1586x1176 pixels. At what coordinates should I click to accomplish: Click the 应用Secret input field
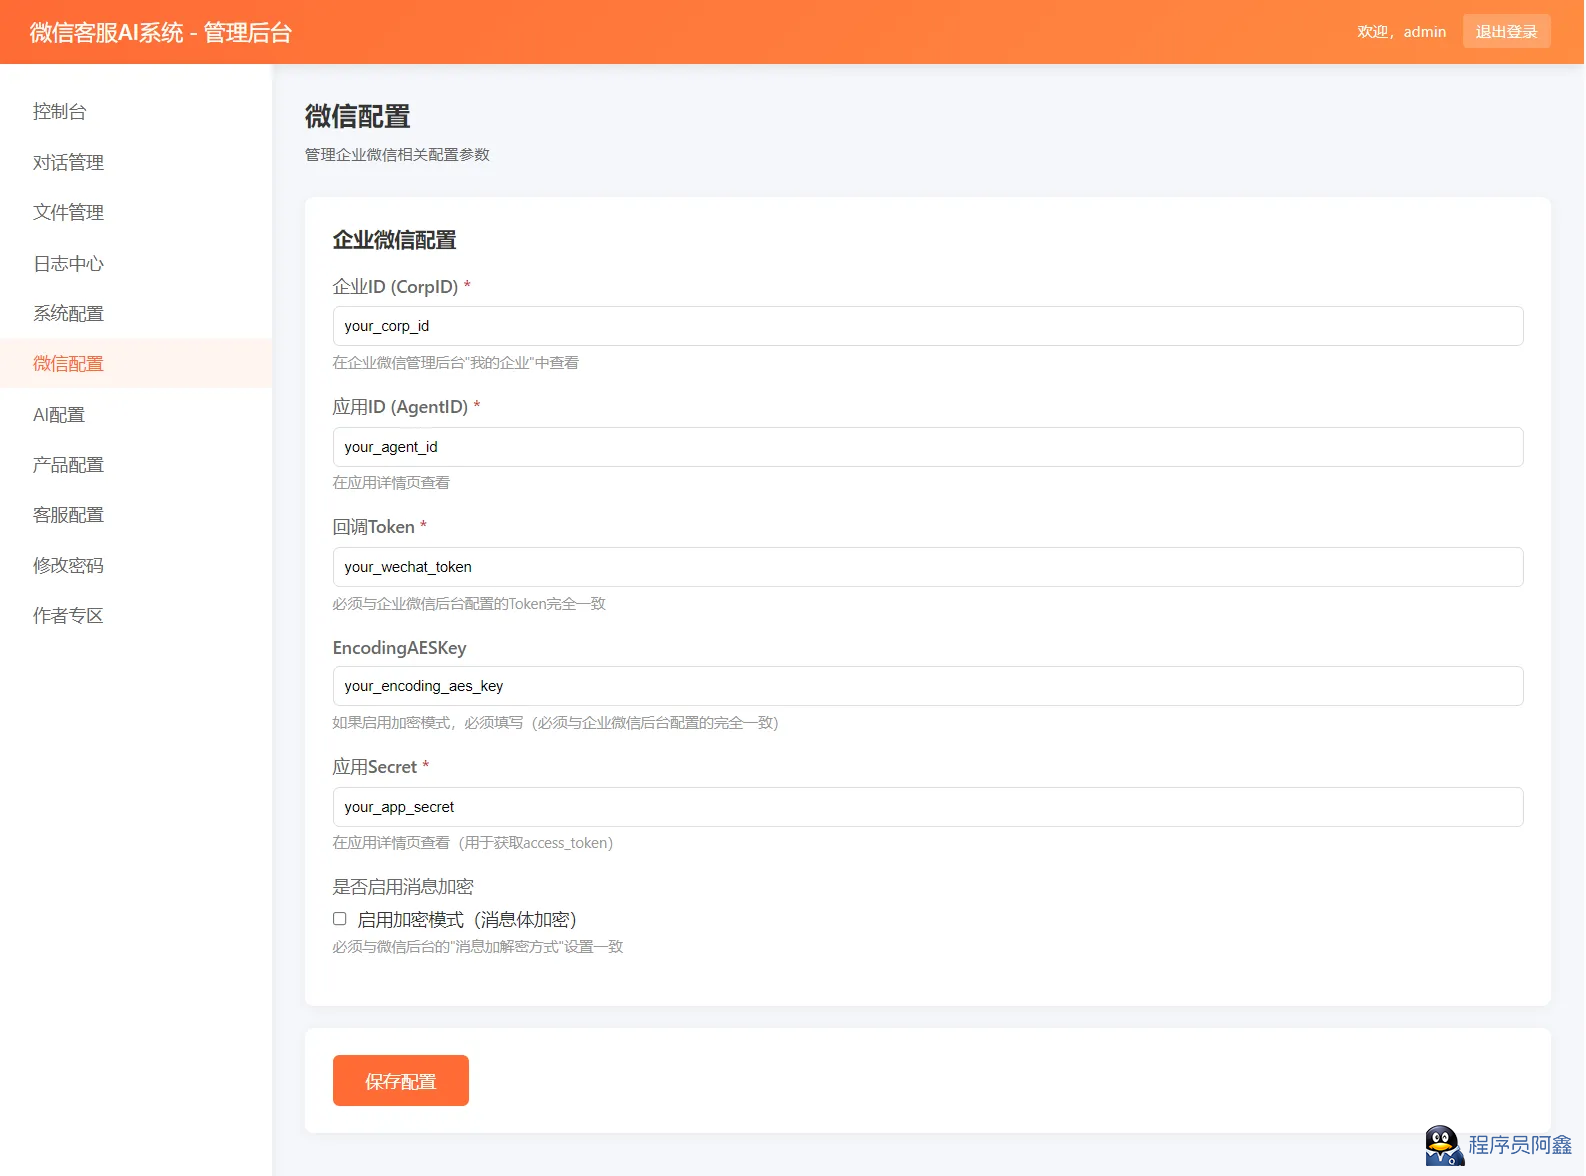pyautogui.click(x=927, y=807)
